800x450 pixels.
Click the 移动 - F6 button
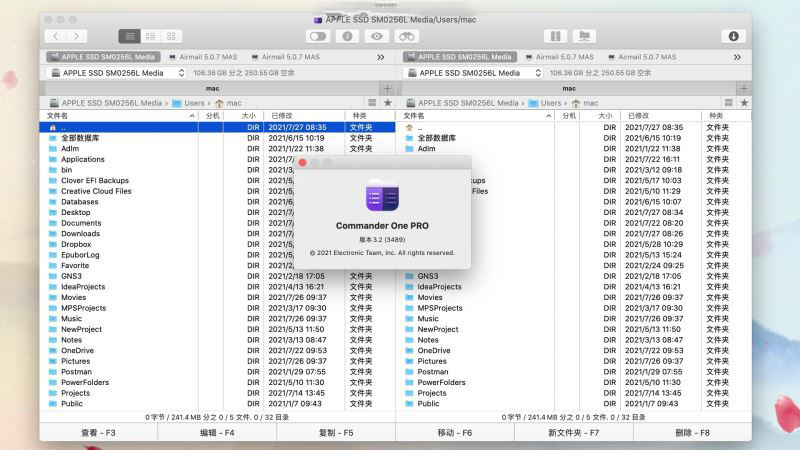click(x=455, y=433)
